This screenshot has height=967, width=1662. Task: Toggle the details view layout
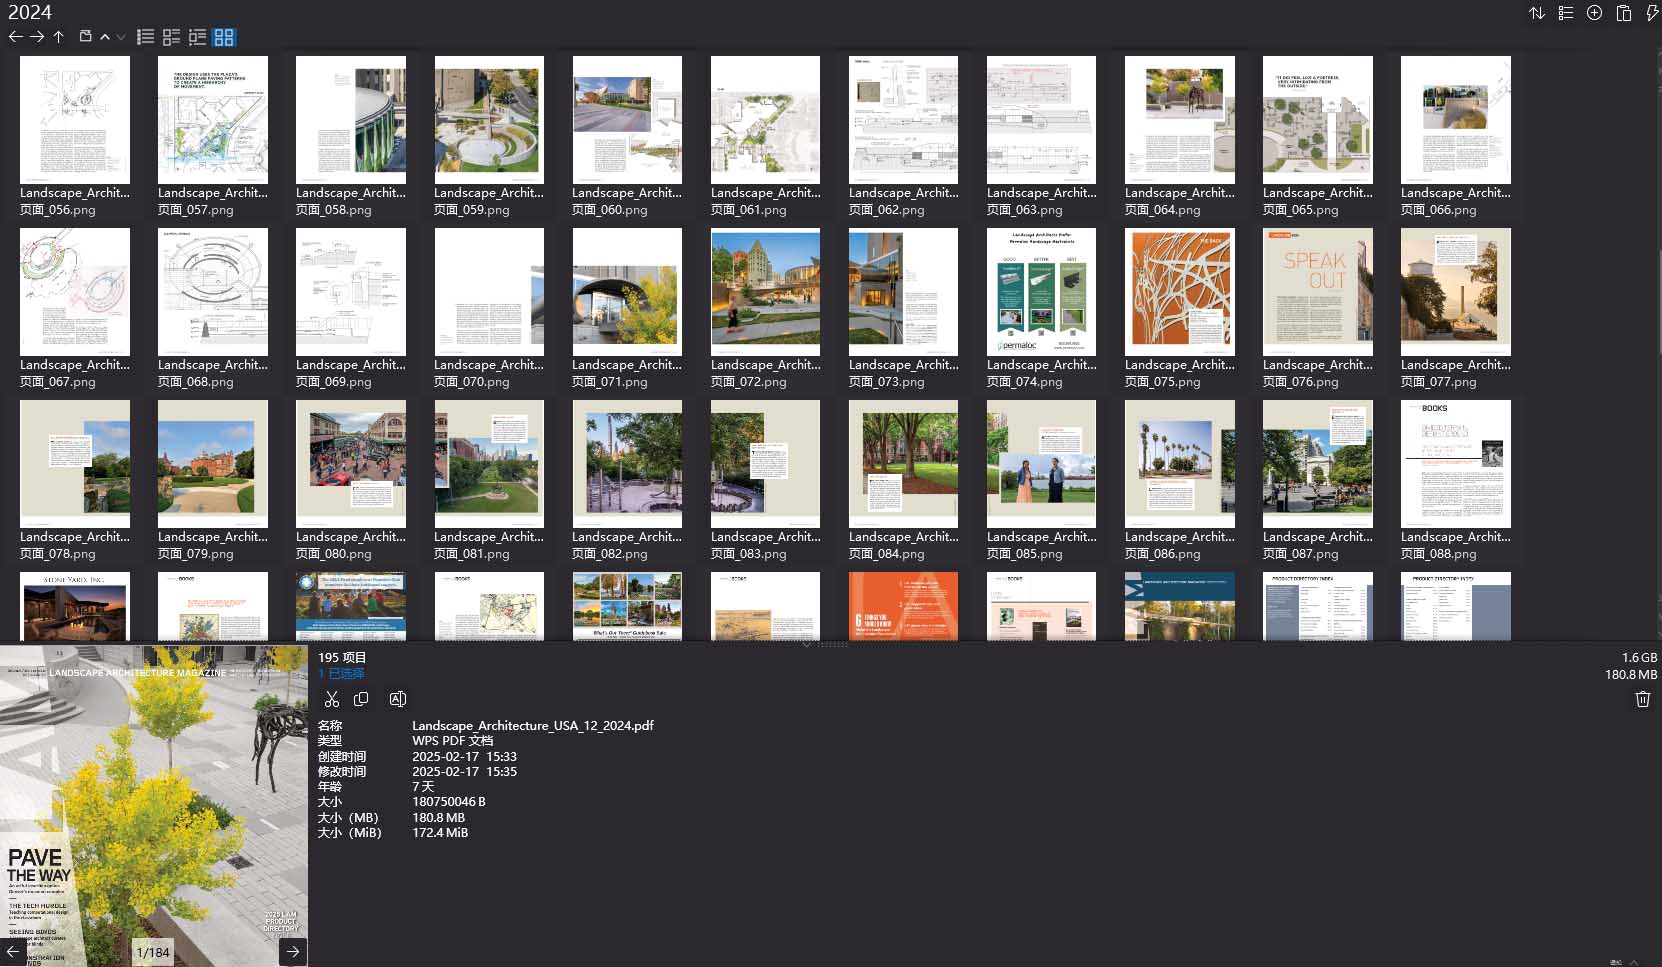[x=197, y=37]
